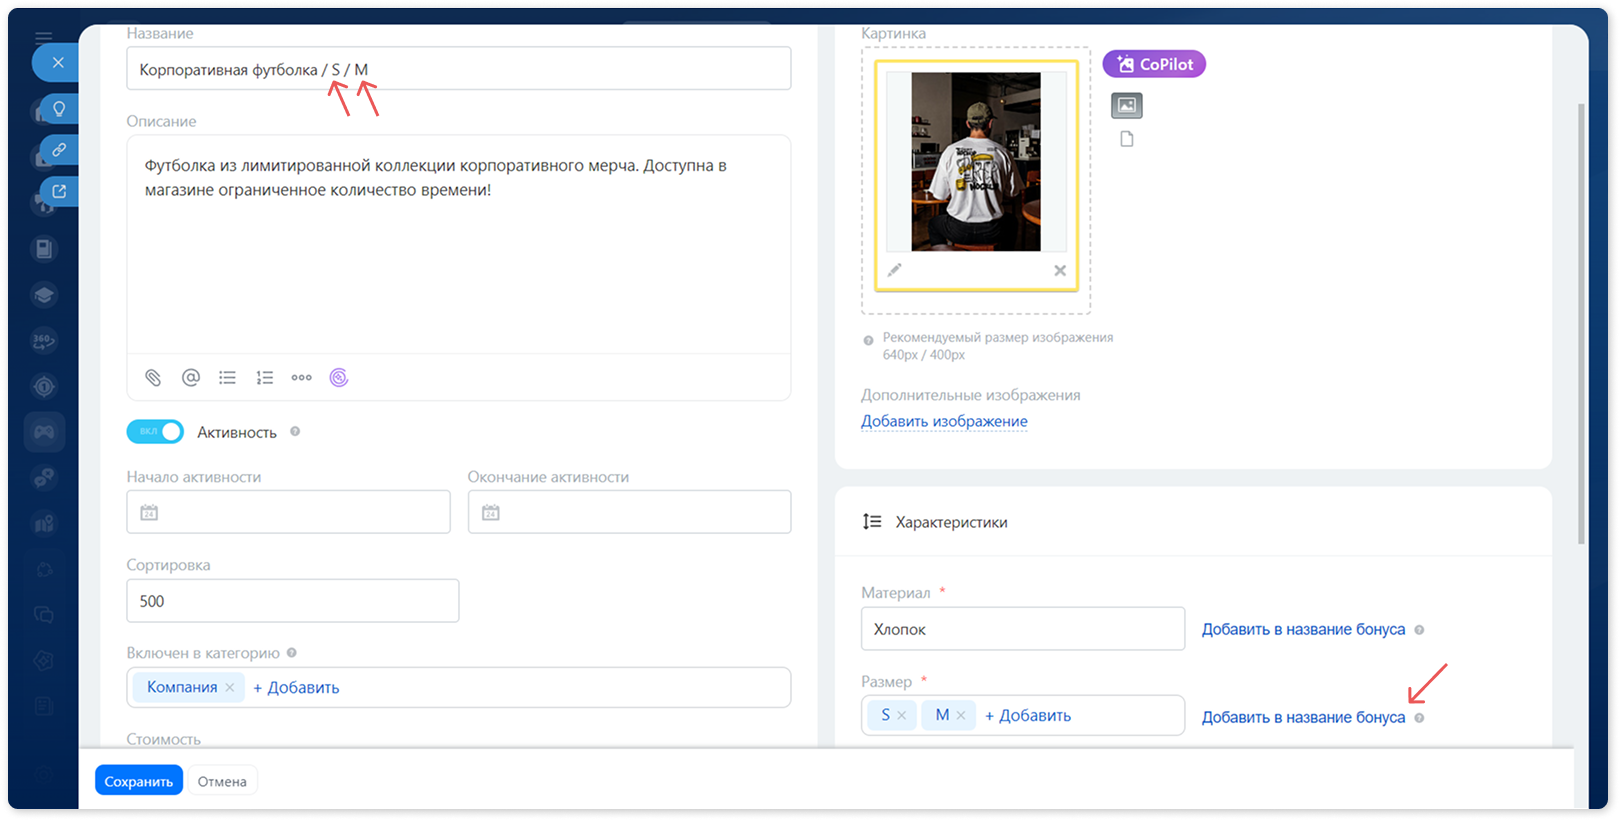Edit the product image with pencil icon
The height and width of the screenshot is (821, 1620).
[x=895, y=270]
